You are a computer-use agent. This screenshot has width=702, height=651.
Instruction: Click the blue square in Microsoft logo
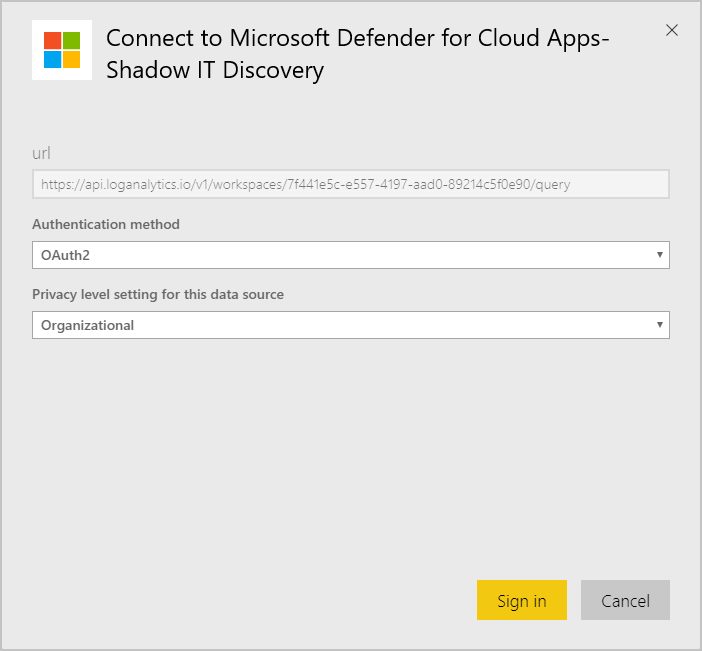tap(53, 59)
